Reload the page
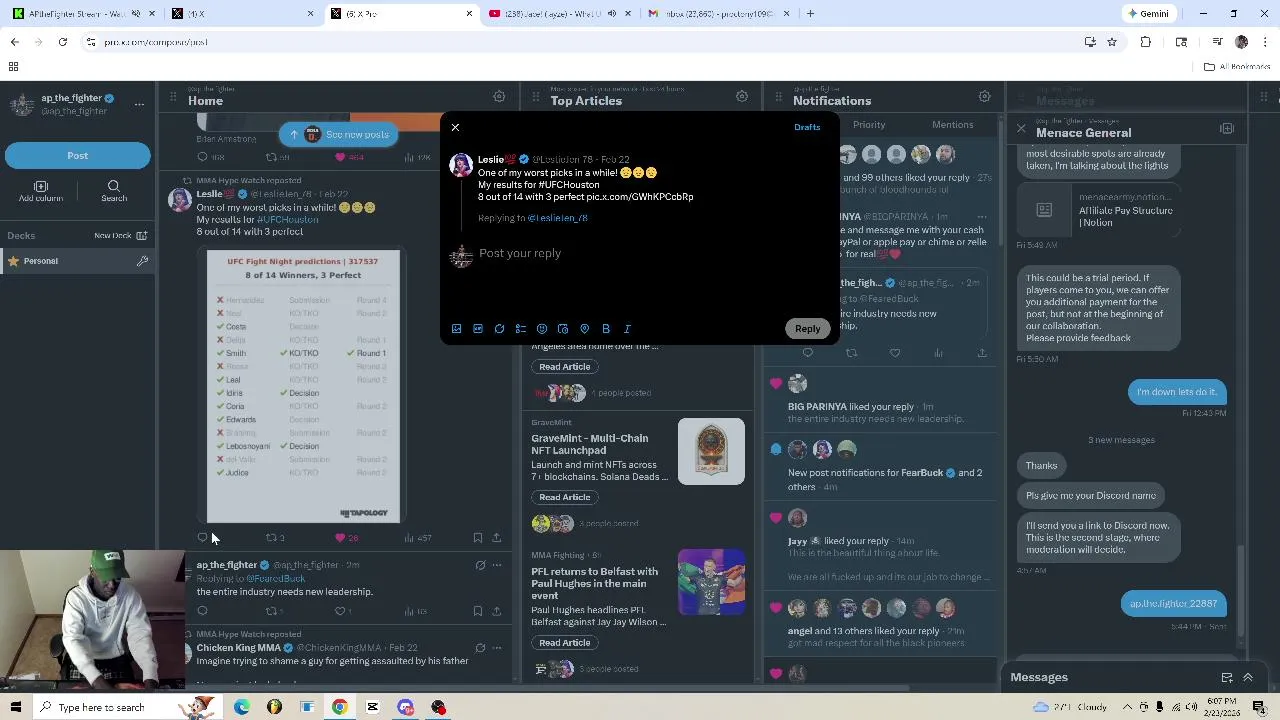The width and height of the screenshot is (1280, 720). [62, 42]
